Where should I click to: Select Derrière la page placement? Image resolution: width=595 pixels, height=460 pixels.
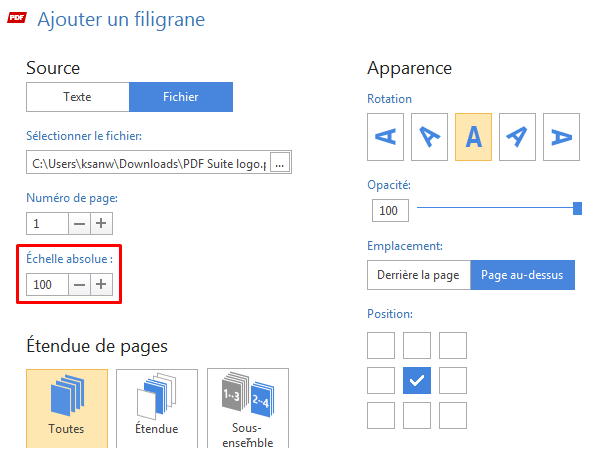tap(419, 275)
